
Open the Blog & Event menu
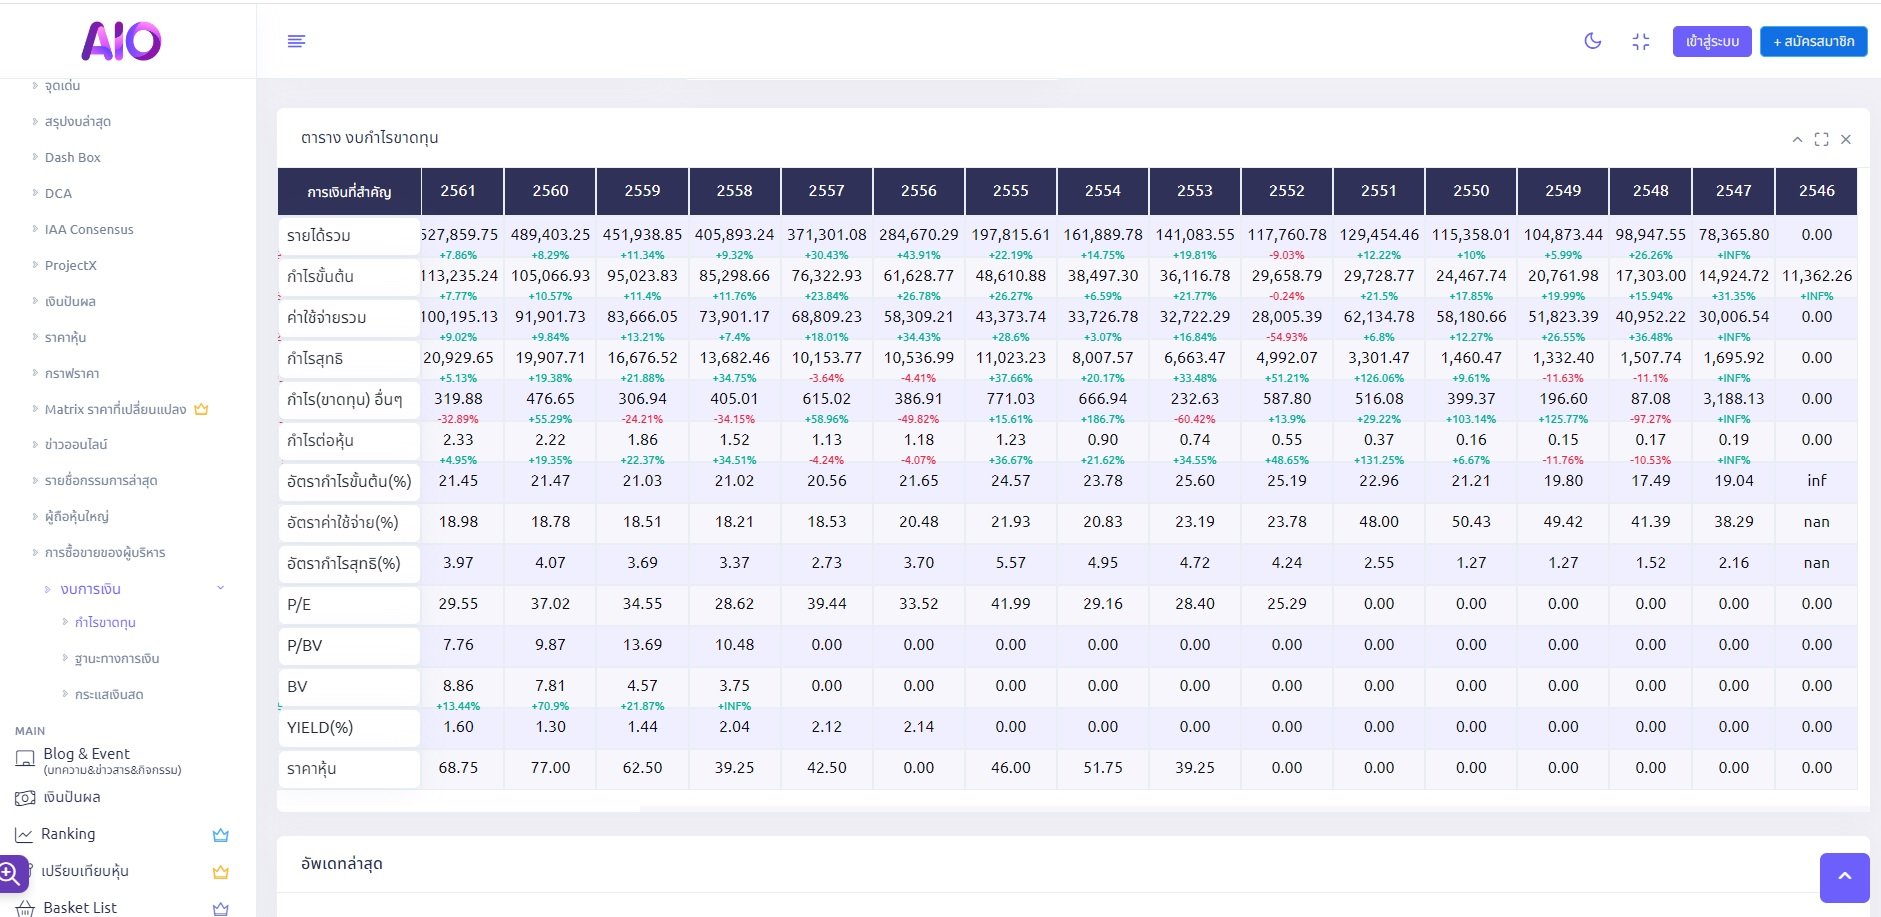point(112,760)
